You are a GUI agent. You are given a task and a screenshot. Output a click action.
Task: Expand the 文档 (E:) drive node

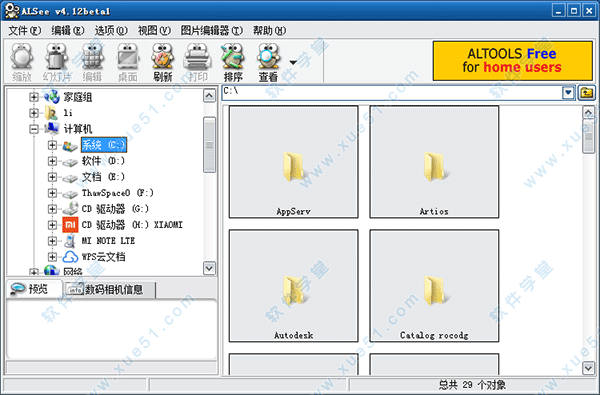[52, 177]
